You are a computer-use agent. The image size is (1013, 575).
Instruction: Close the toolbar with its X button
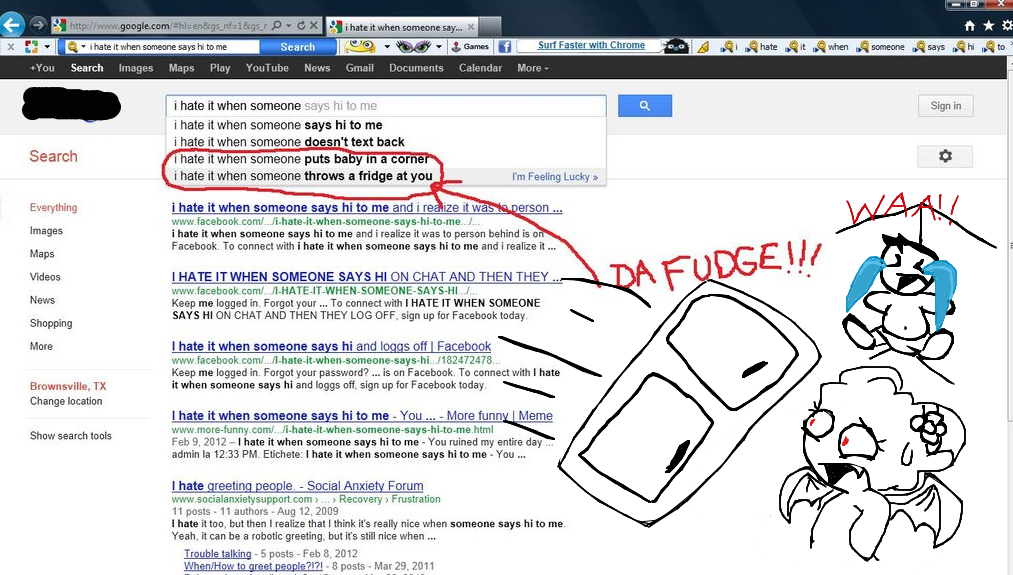coord(11,47)
